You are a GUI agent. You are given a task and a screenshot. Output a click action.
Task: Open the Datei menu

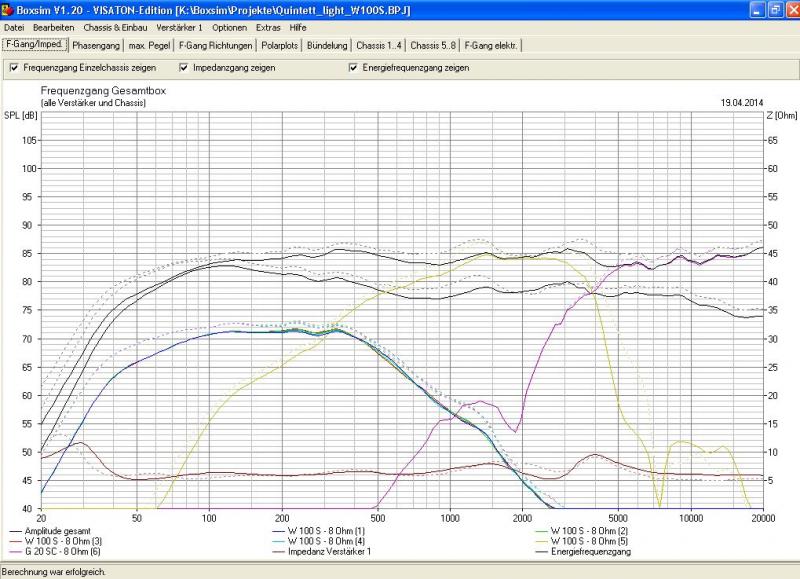point(14,27)
